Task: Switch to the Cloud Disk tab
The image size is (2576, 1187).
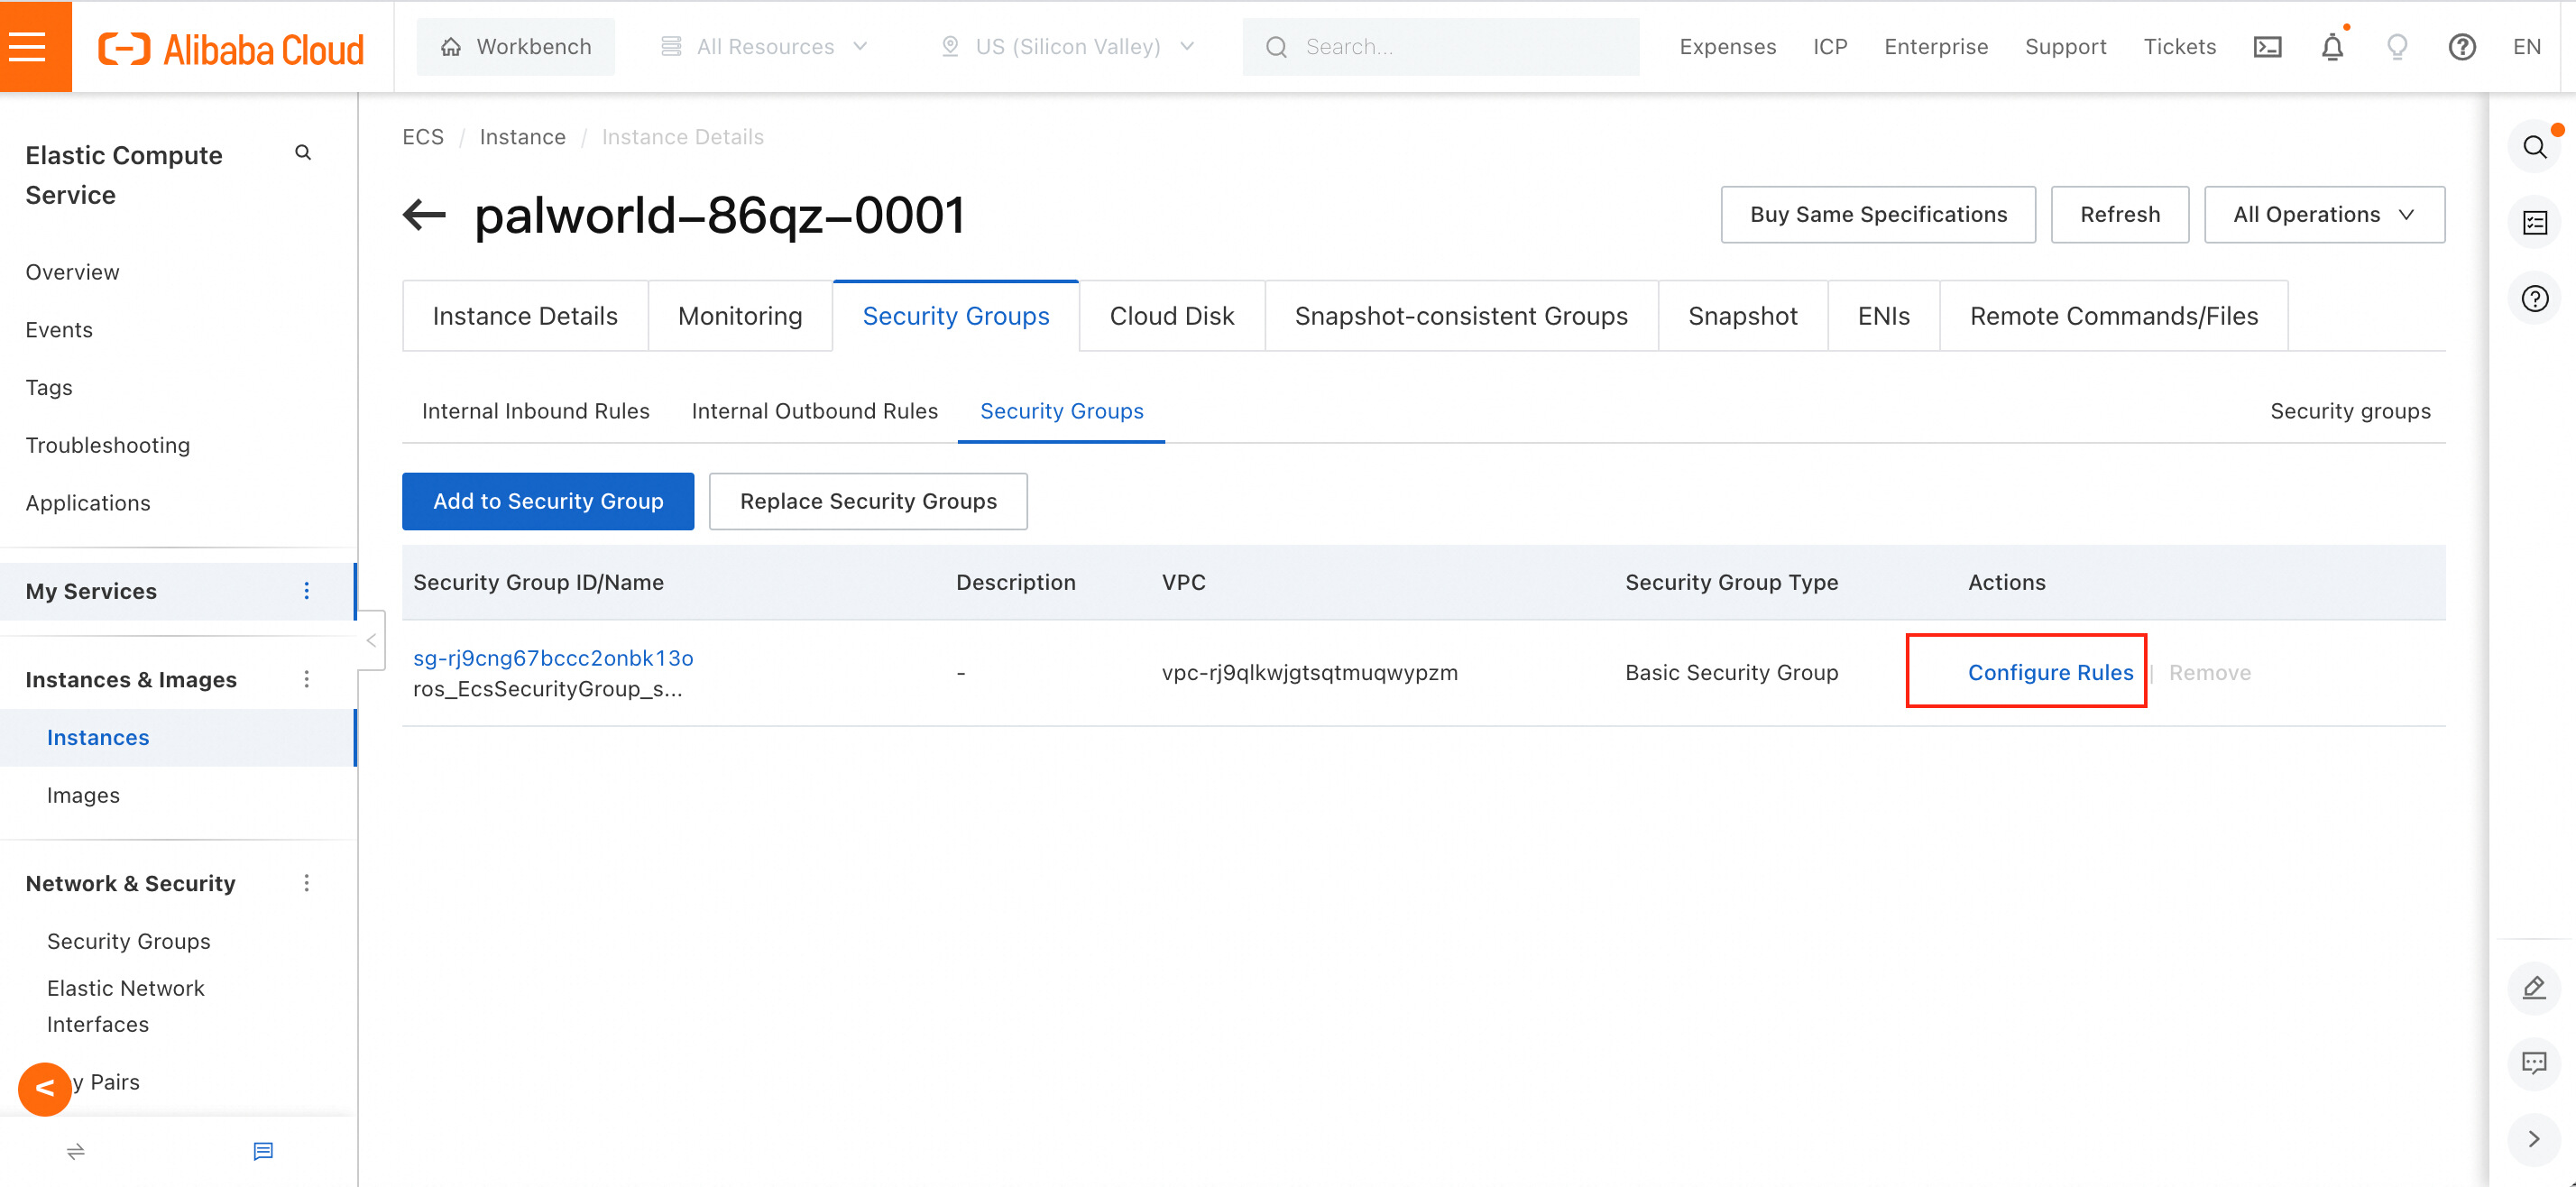Action: (x=1172, y=316)
